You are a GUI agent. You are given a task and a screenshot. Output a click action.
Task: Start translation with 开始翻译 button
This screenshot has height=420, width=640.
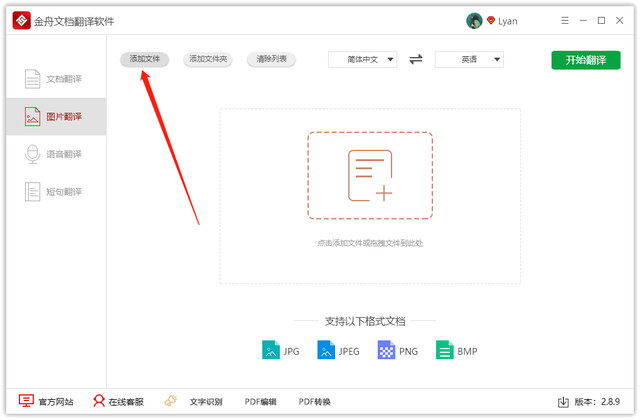(586, 60)
